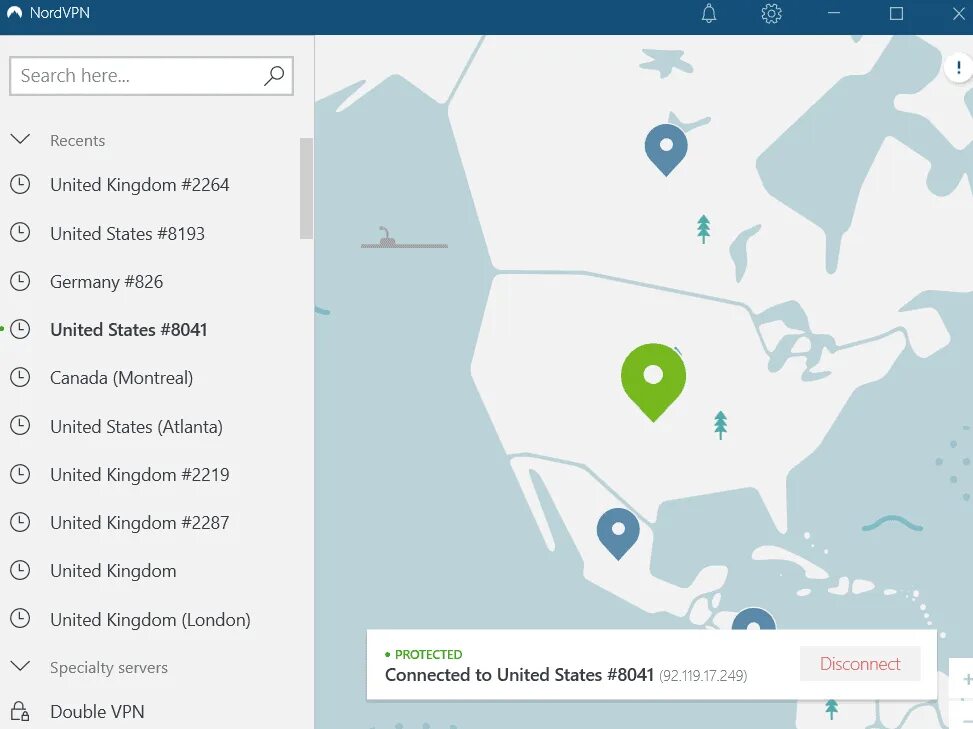Click the clock icon beside plain United Kingdom
973x729 pixels.
[x=20, y=570]
